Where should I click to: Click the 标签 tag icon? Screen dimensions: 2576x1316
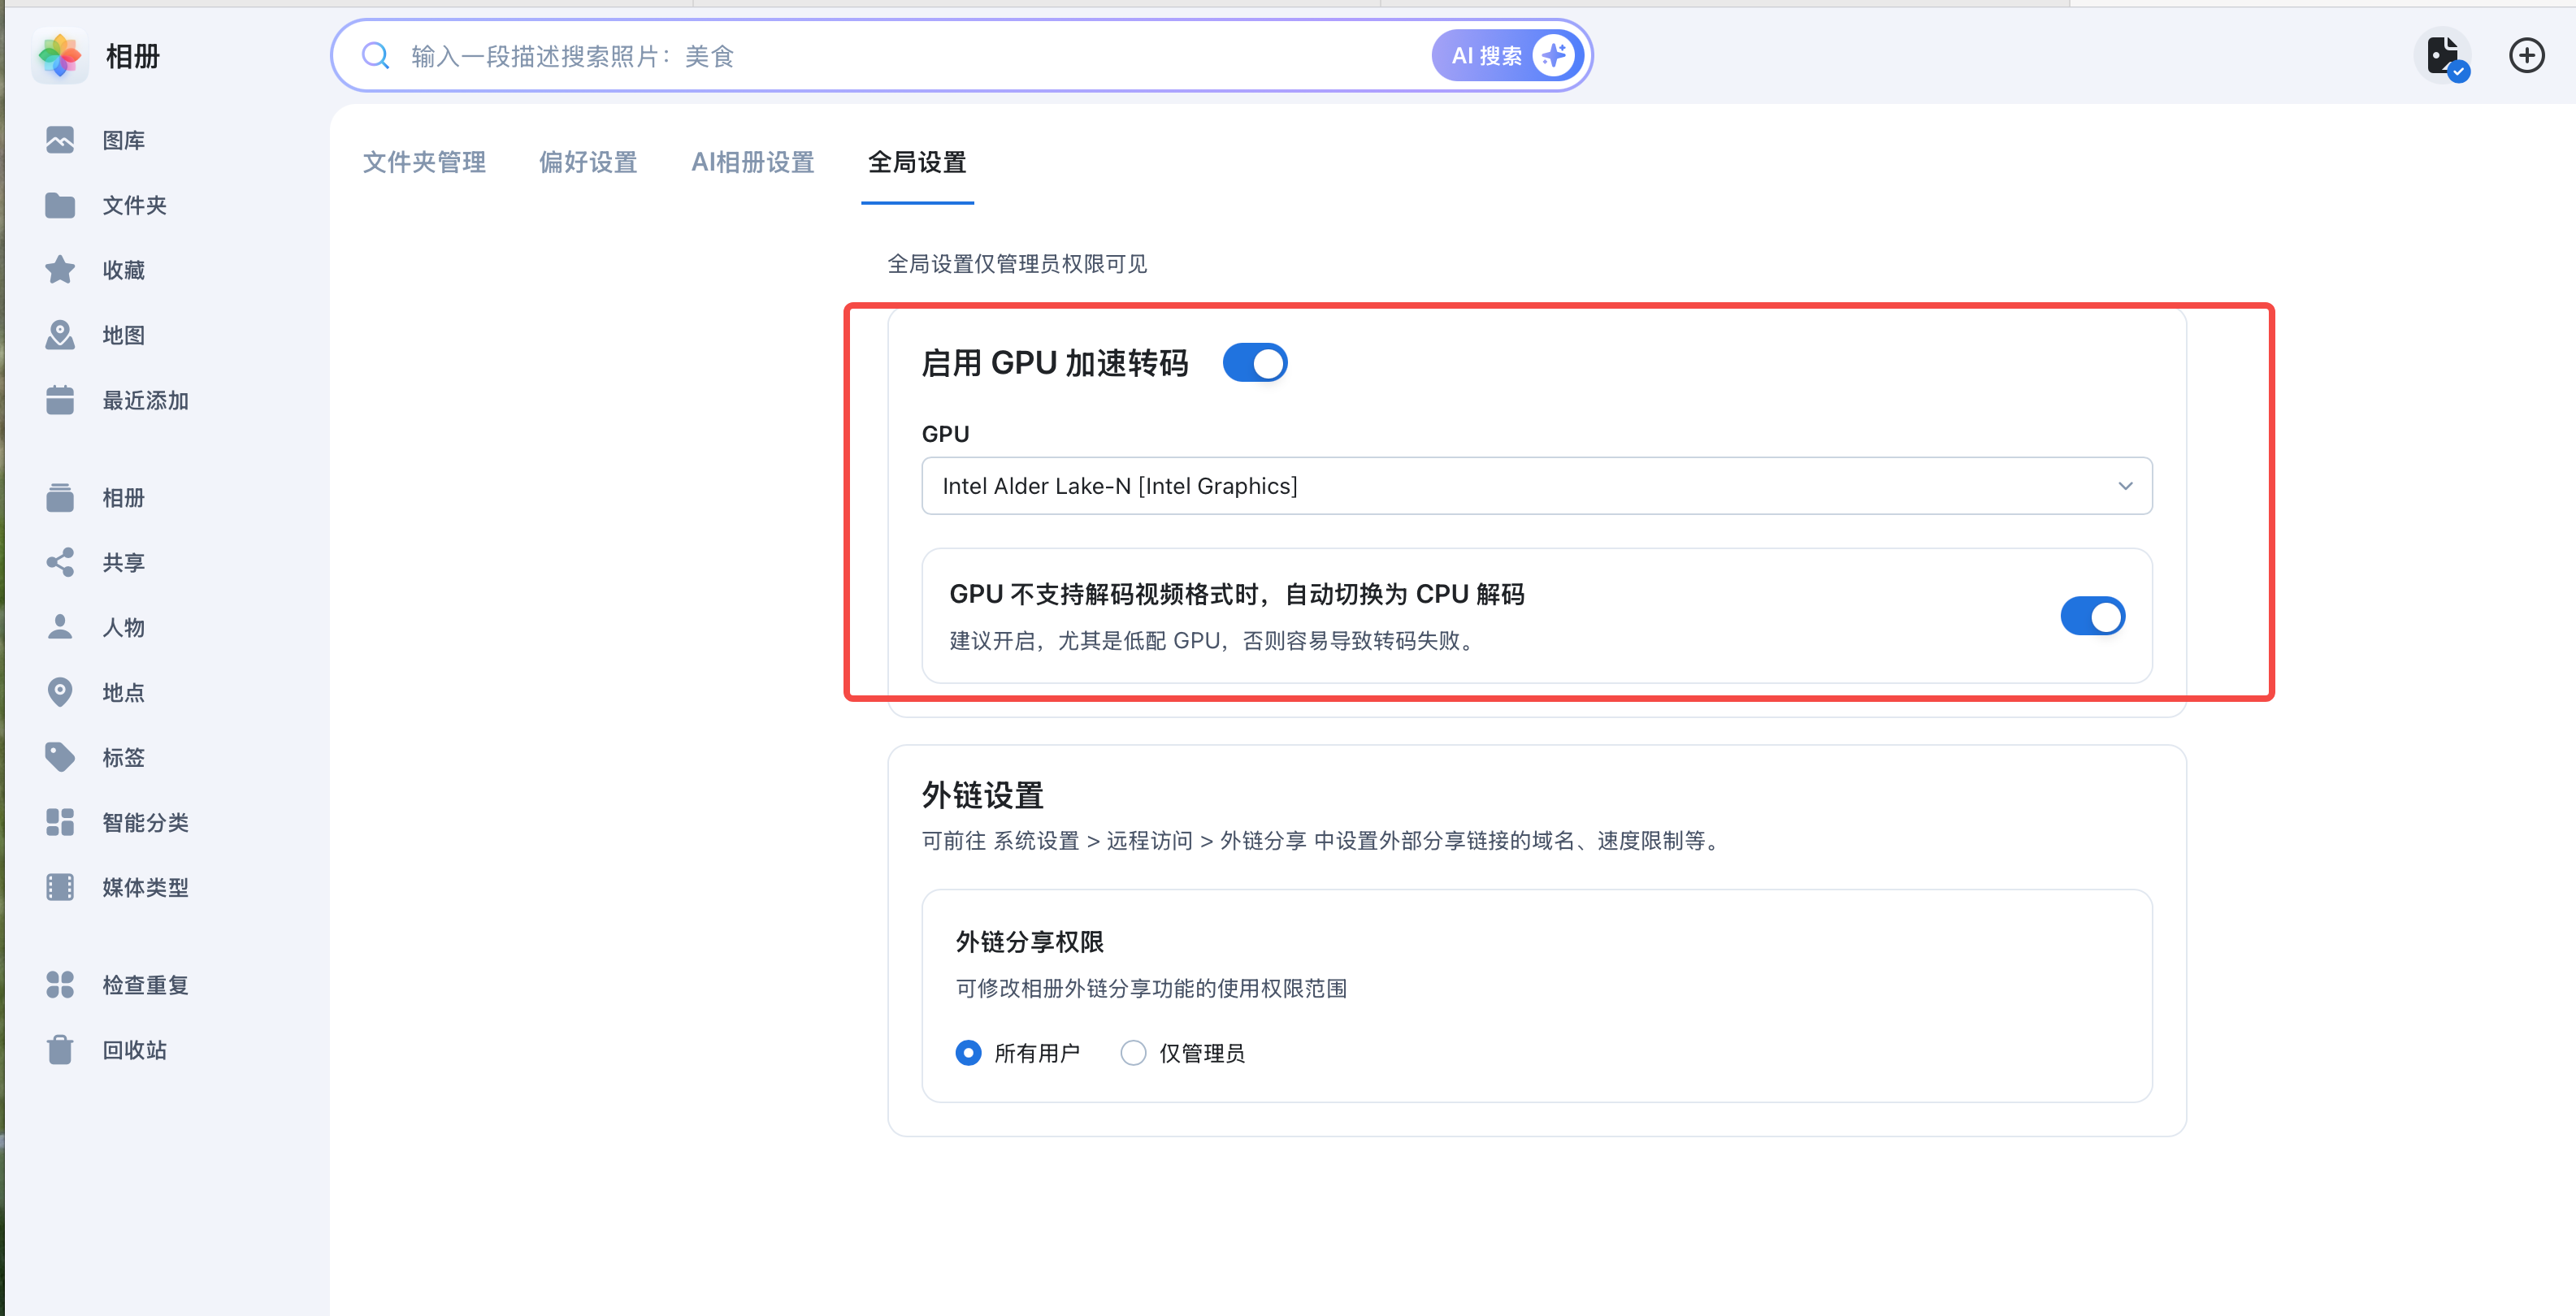(x=60, y=757)
